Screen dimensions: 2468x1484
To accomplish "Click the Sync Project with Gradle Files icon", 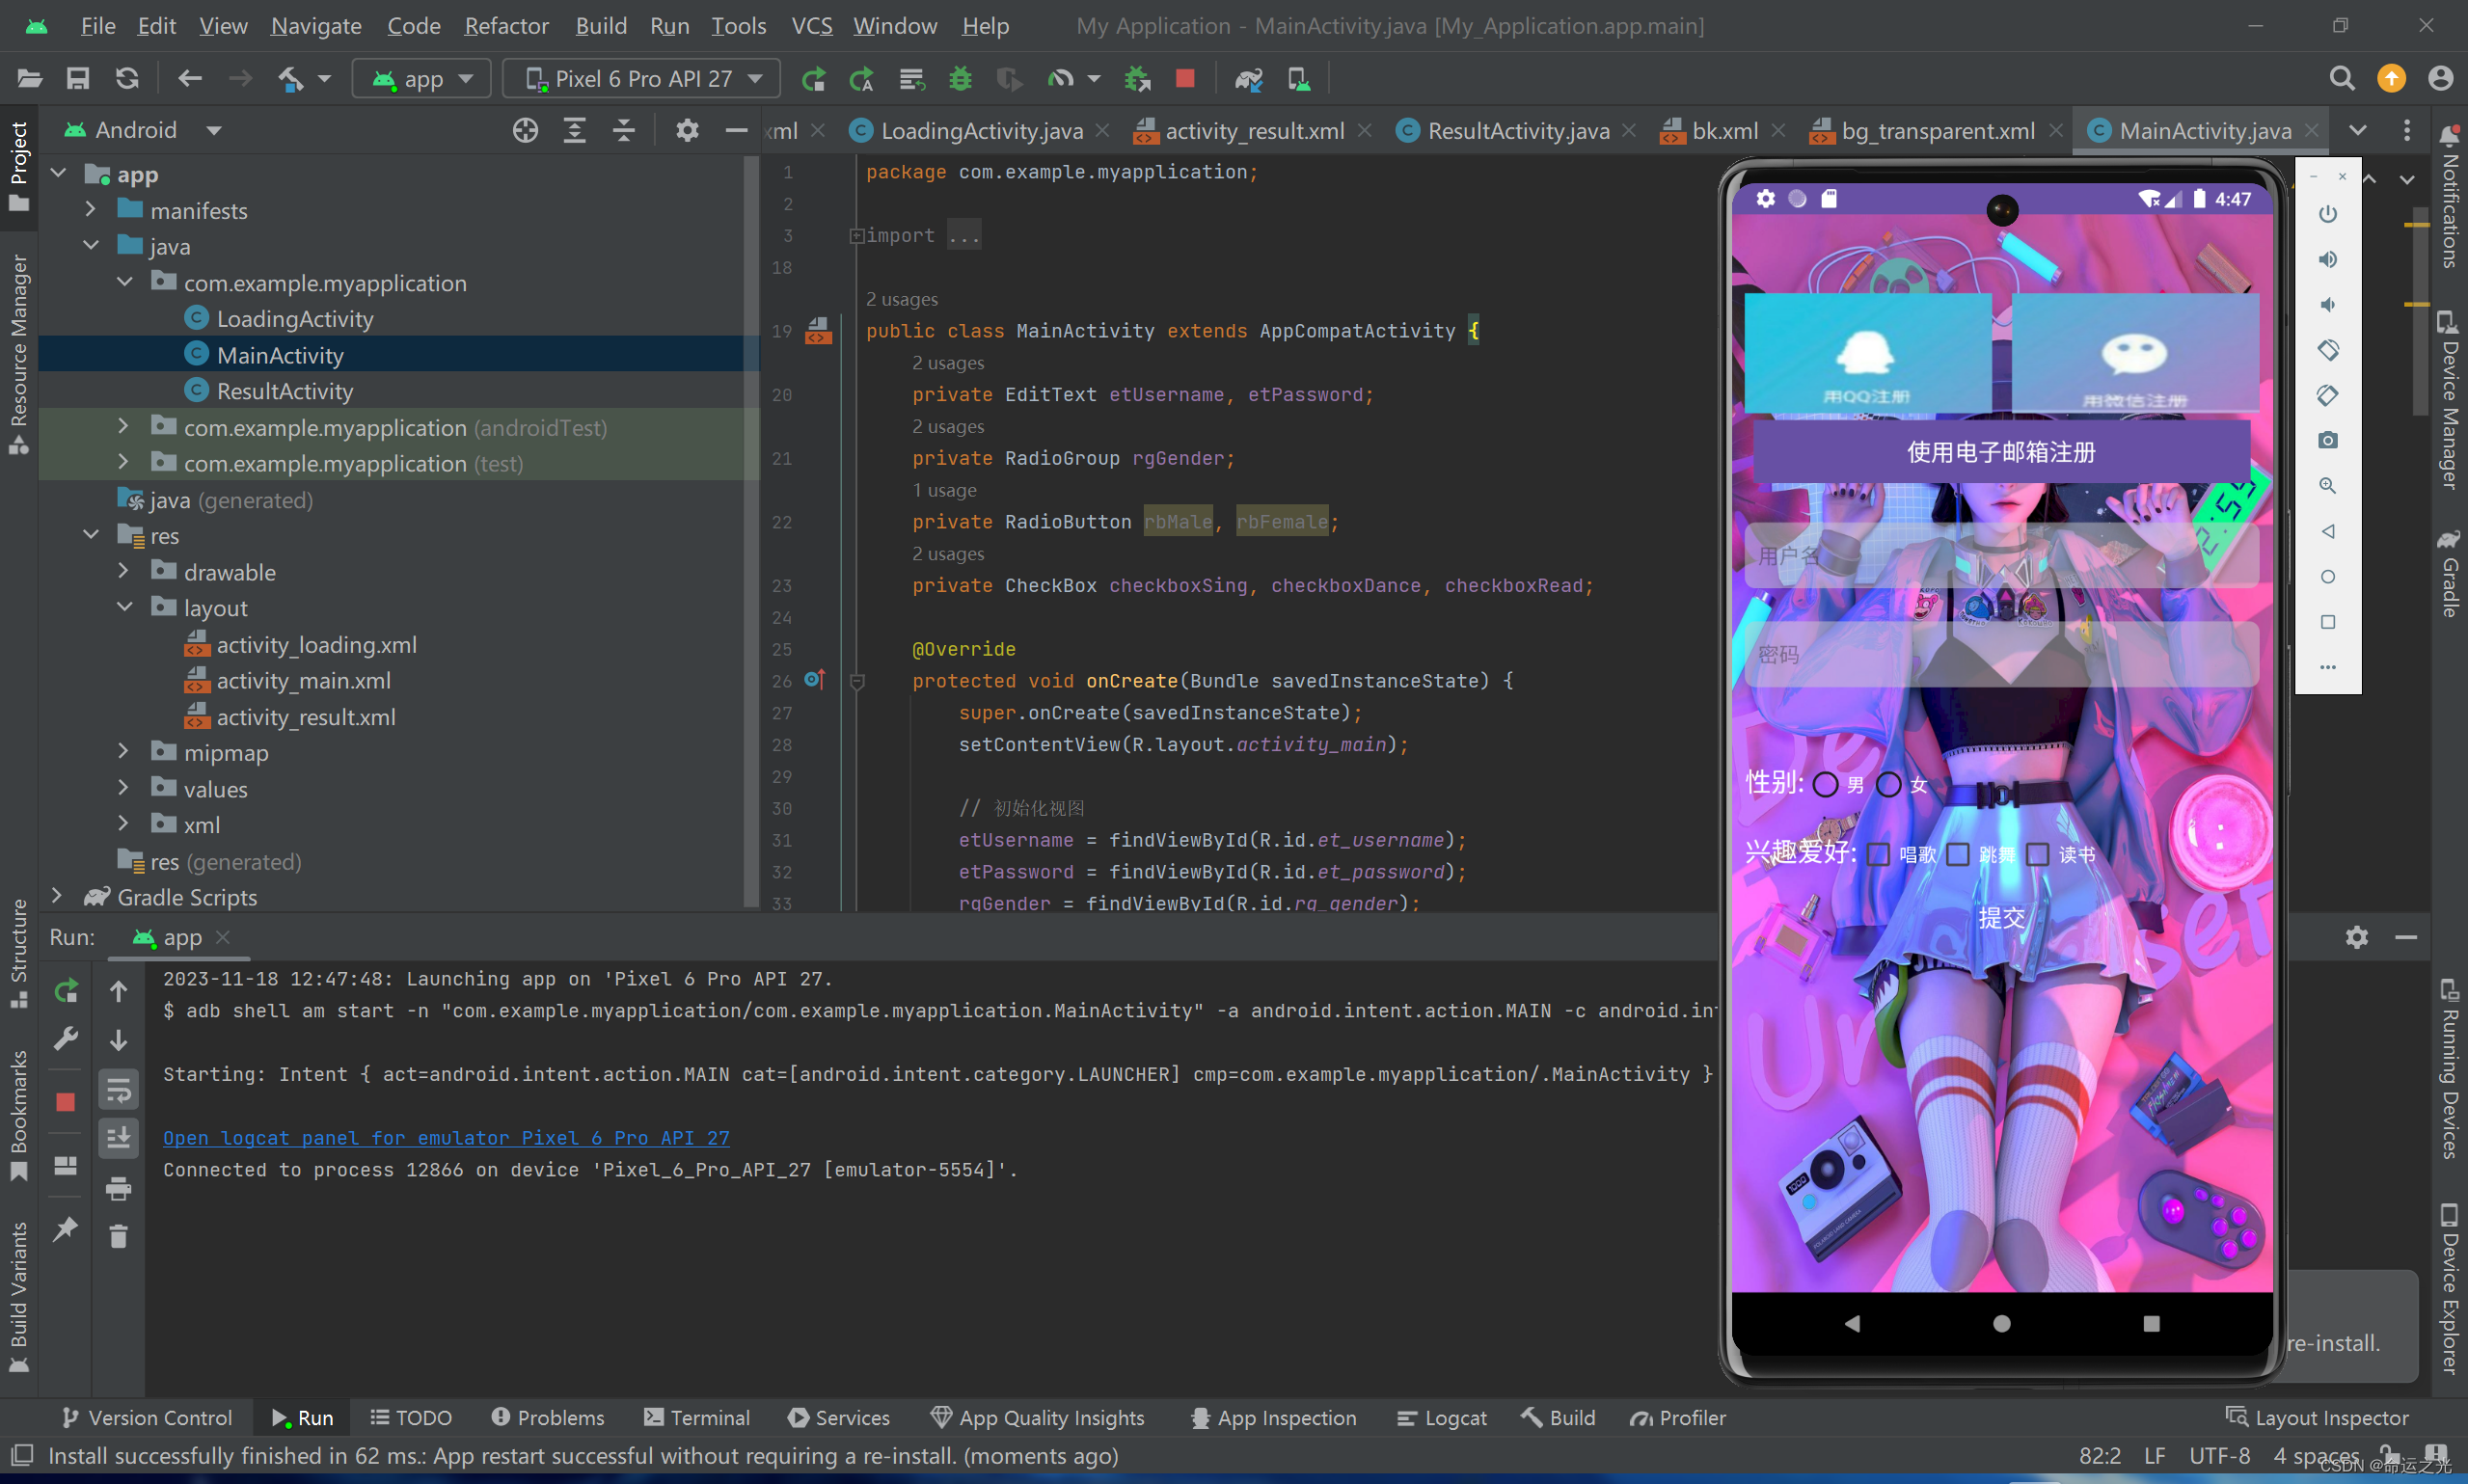I will pos(1248,78).
